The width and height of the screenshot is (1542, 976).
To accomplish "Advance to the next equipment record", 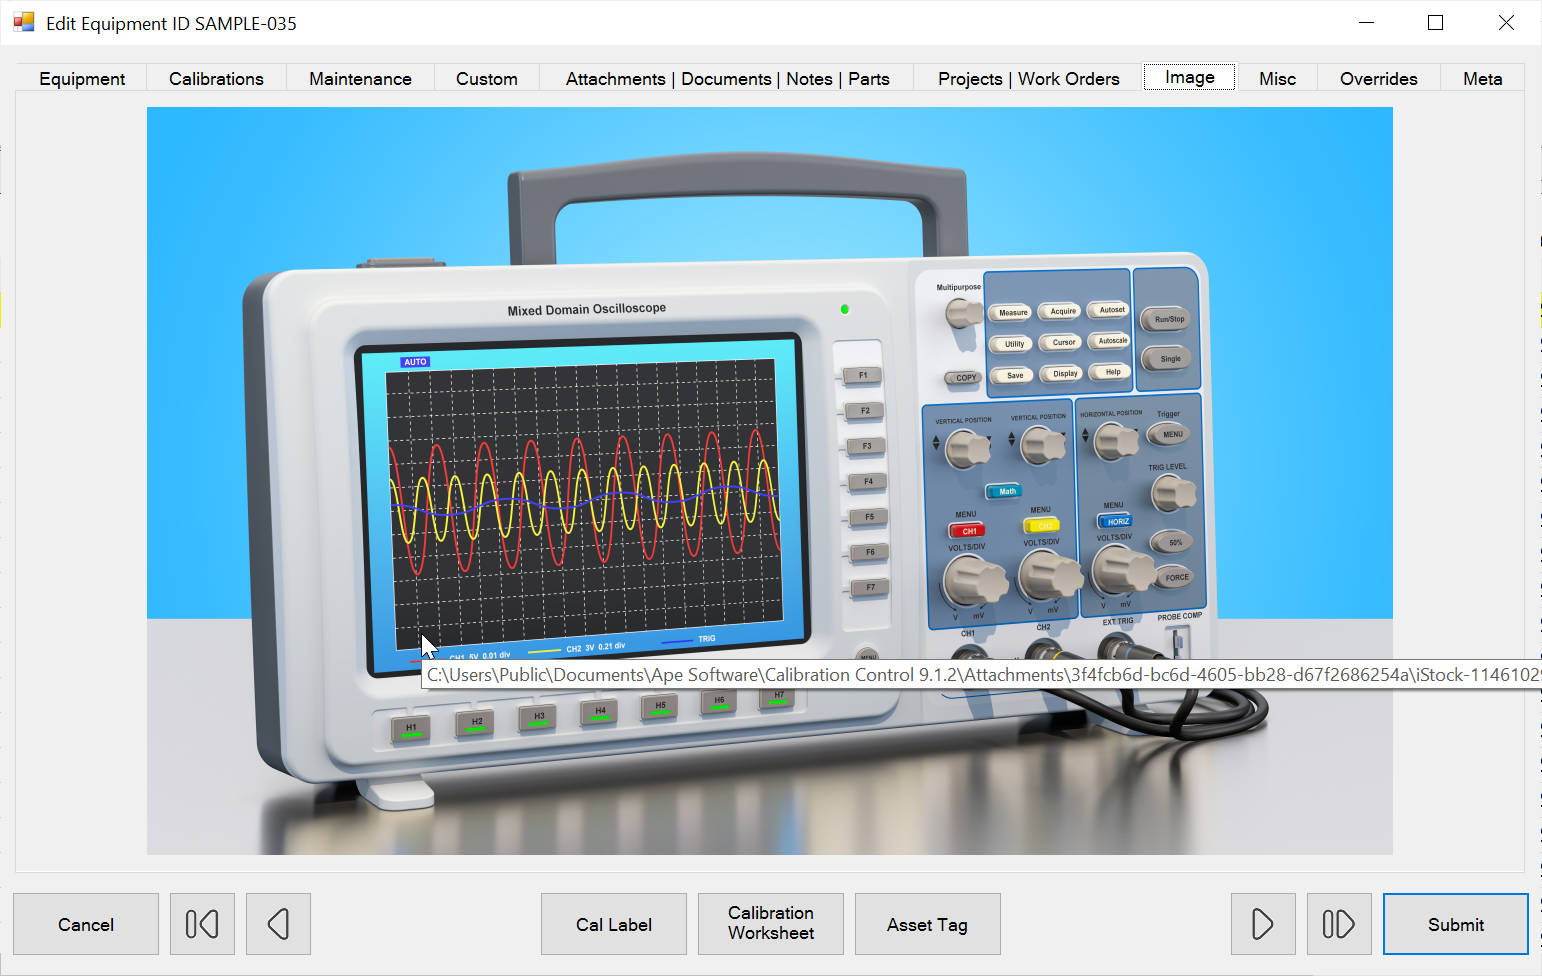I will (1262, 923).
